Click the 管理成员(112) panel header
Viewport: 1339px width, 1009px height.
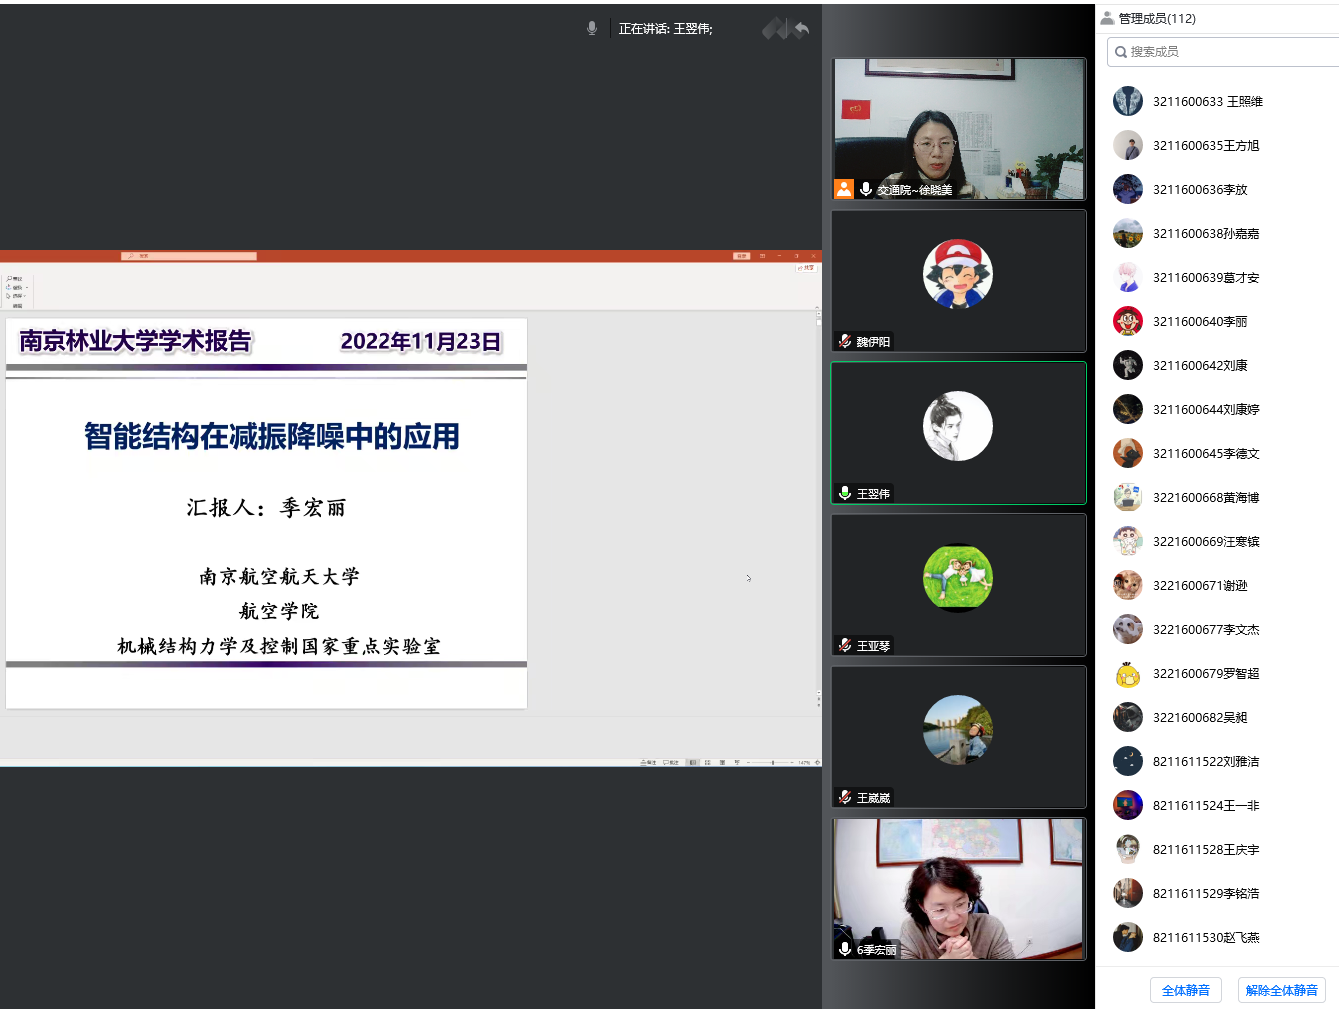[x=1156, y=18]
